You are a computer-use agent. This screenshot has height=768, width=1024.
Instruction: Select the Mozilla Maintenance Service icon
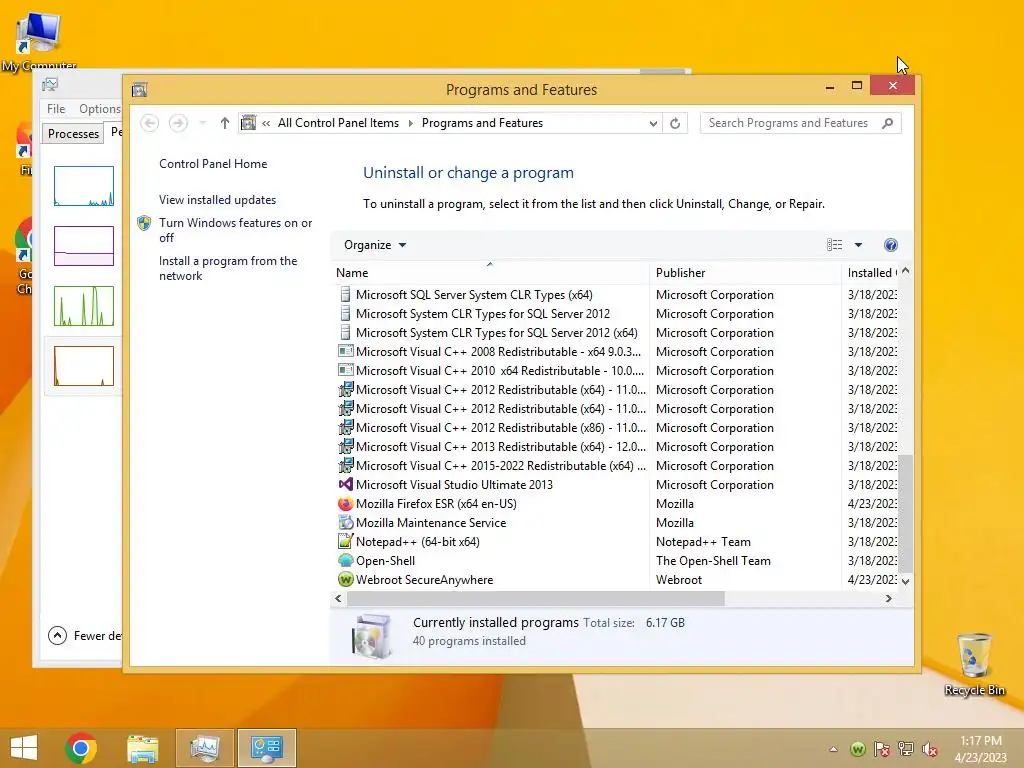(345, 522)
